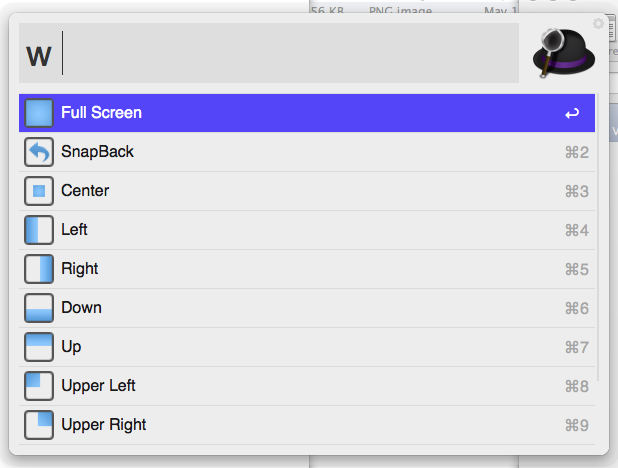This screenshot has height=468, width=618.
Task: Choose the Right label in results
Action: coord(80,269)
